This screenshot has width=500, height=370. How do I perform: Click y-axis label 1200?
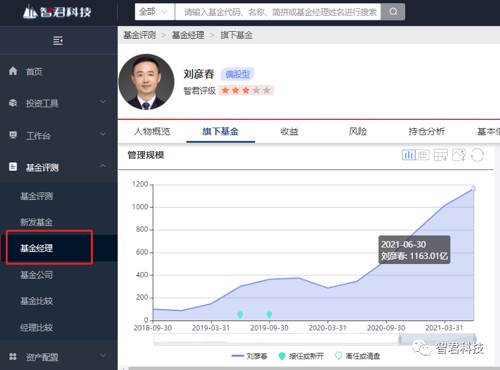click(140, 184)
